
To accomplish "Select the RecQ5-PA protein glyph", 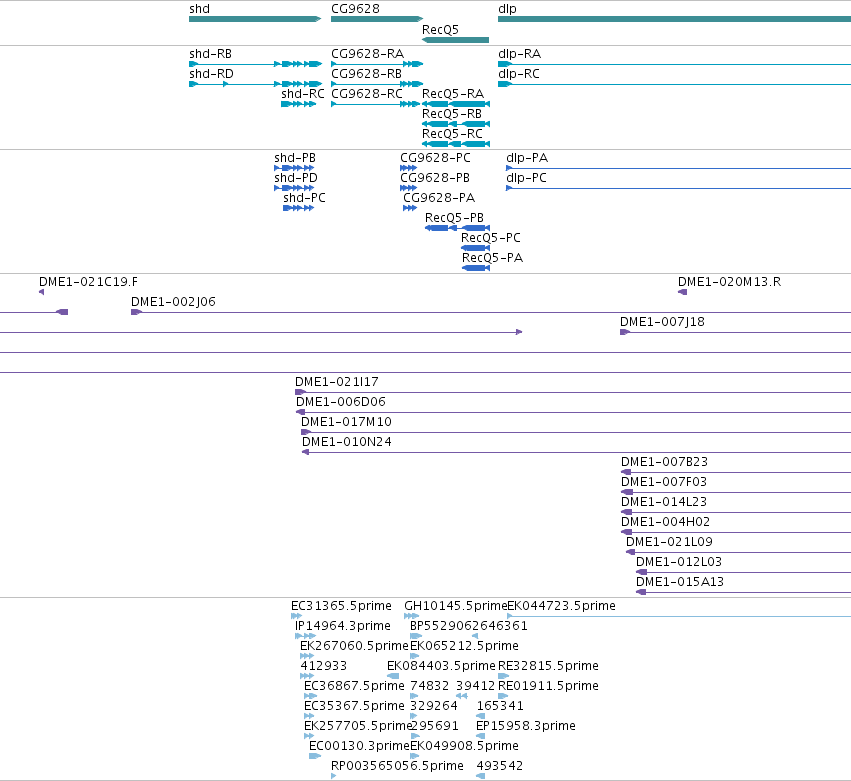I will (x=476, y=269).
